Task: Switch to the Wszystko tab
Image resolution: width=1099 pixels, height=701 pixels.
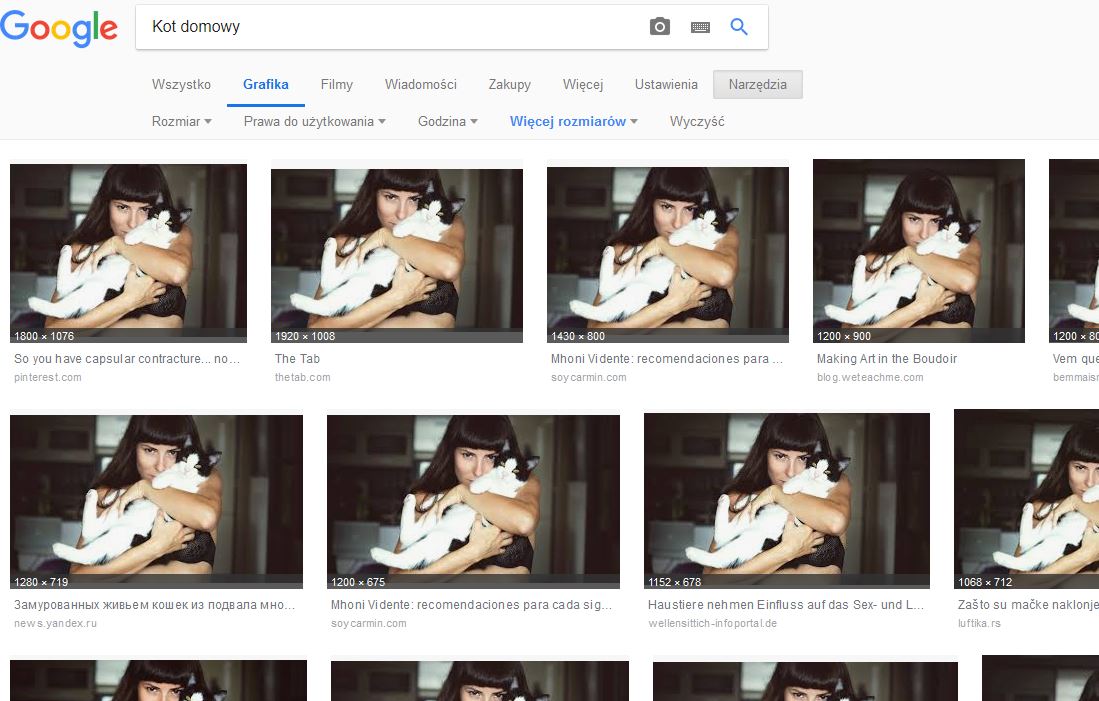Action: [182, 84]
